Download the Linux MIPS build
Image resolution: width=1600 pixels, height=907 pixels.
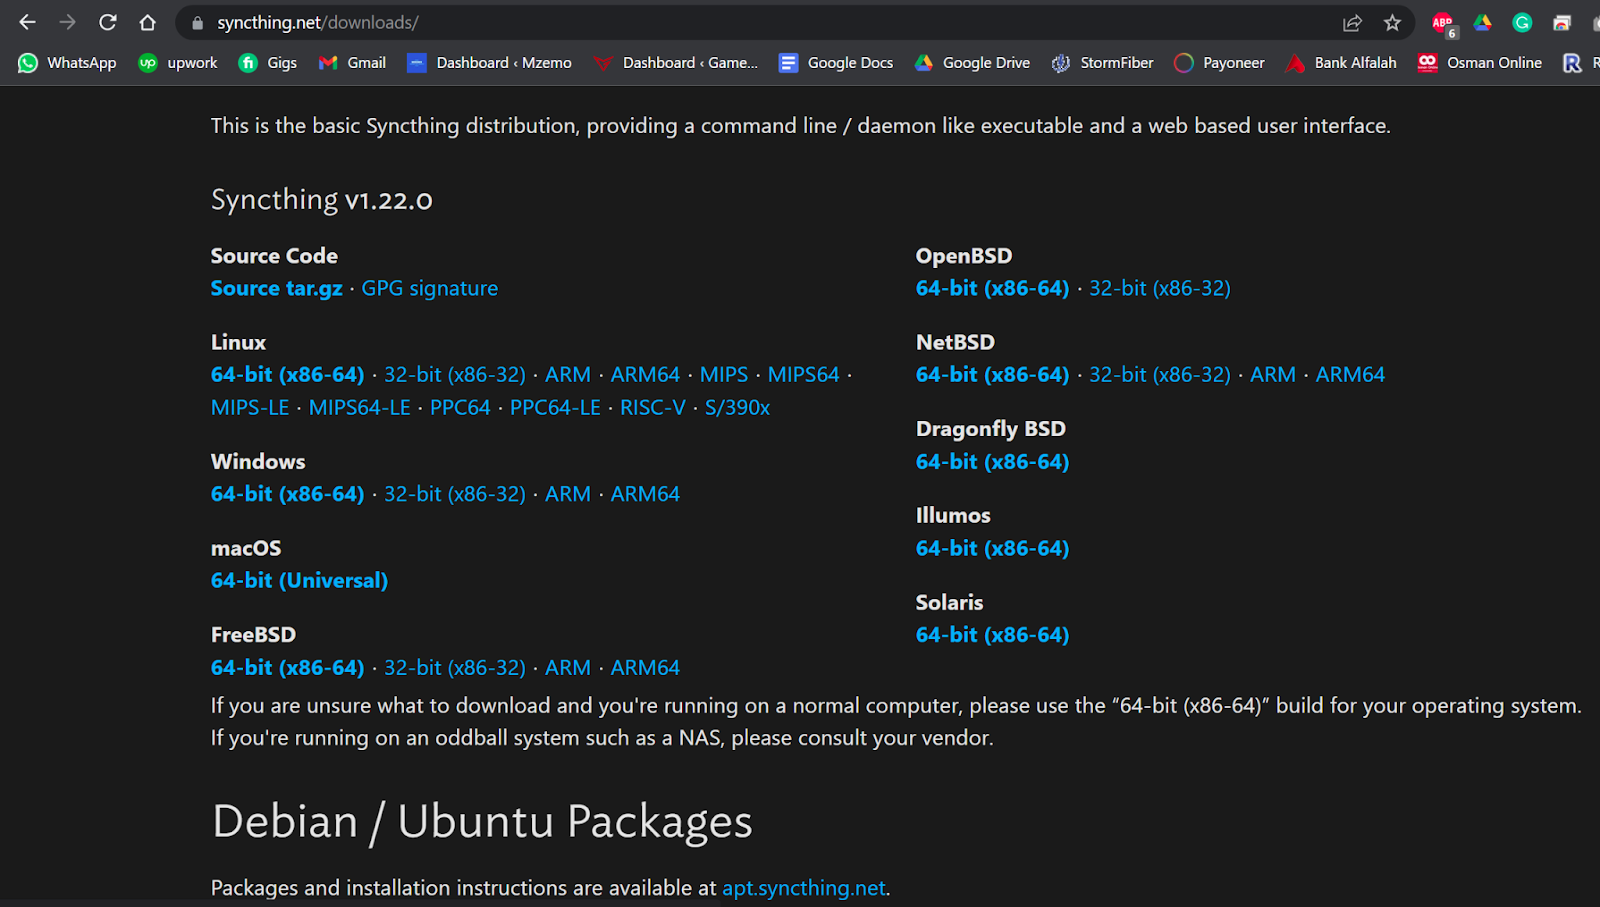724,375
